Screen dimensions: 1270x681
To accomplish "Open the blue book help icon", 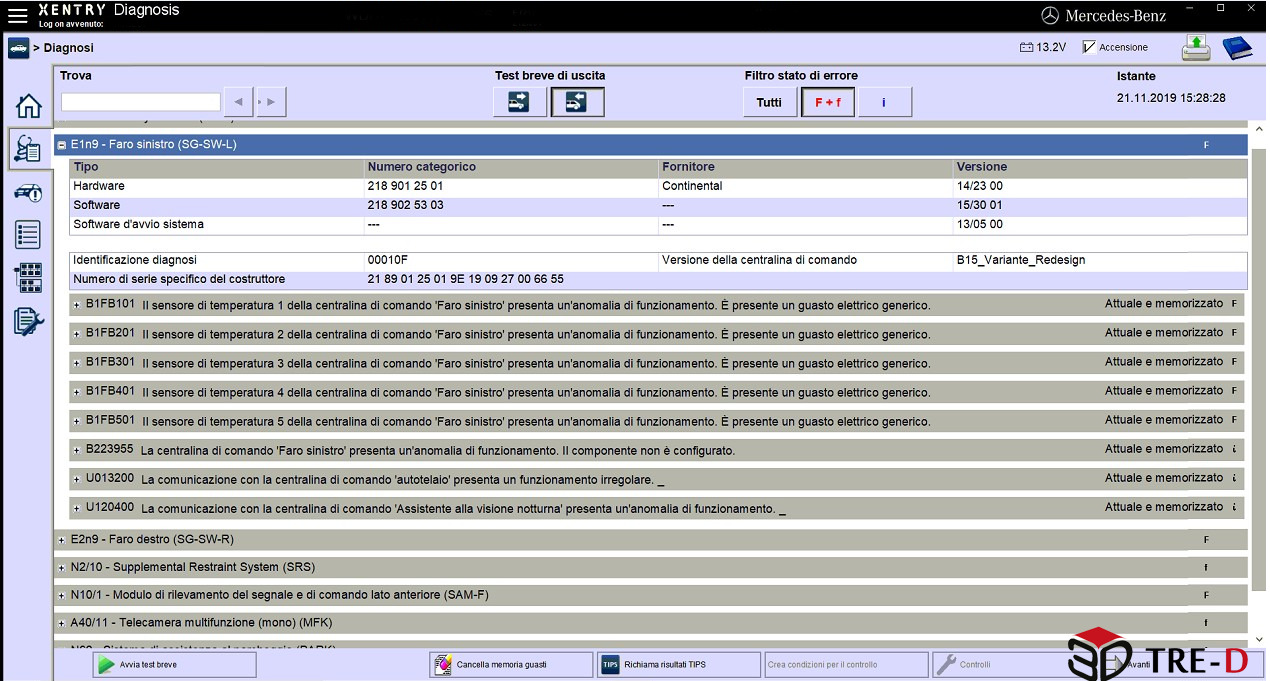I will (x=1237, y=47).
